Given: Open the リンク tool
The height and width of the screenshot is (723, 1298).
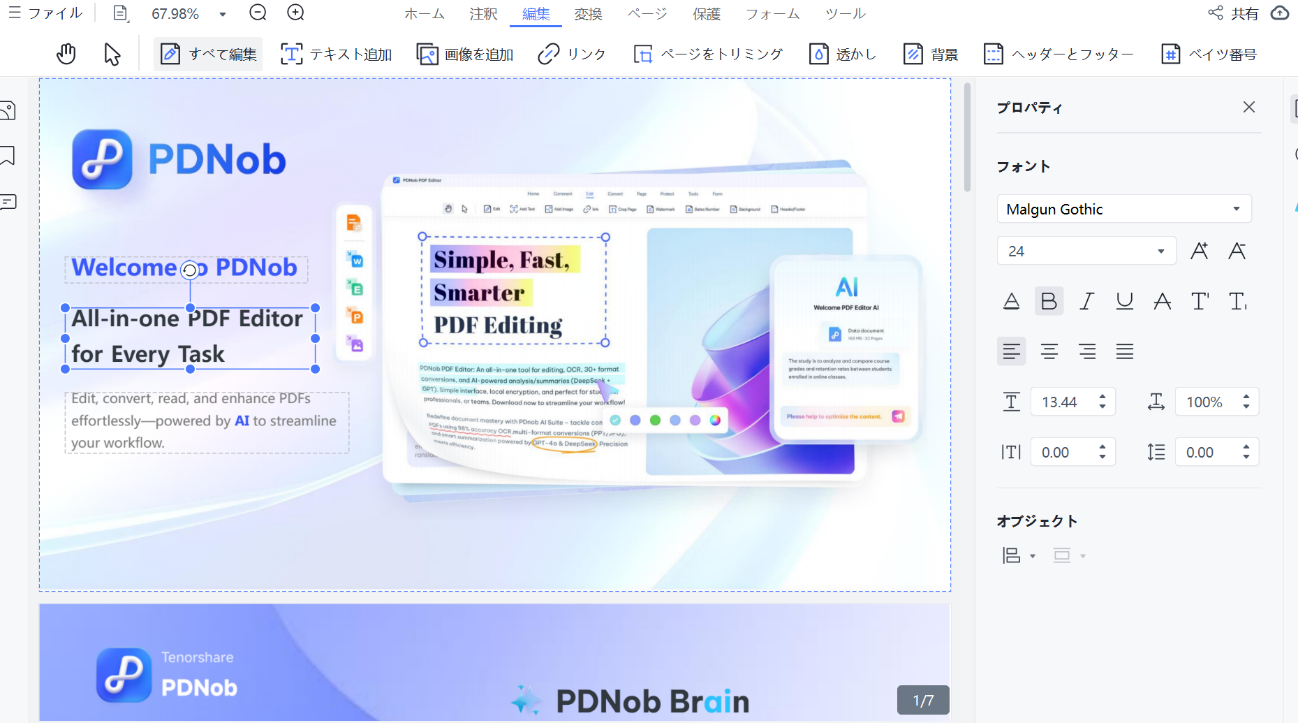Looking at the screenshot, I should click(x=573, y=53).
